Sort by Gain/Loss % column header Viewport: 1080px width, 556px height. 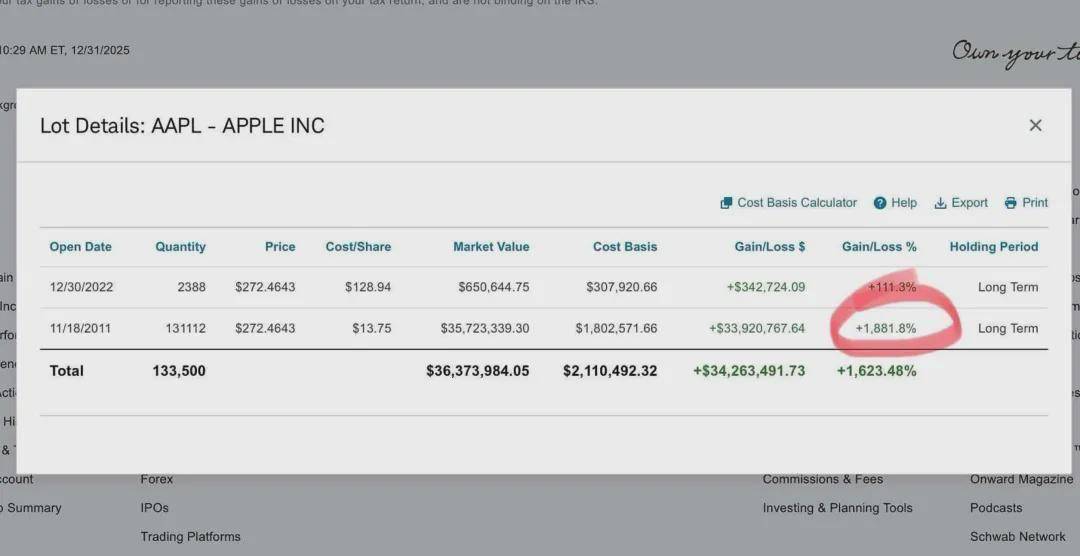coord(879,247)
